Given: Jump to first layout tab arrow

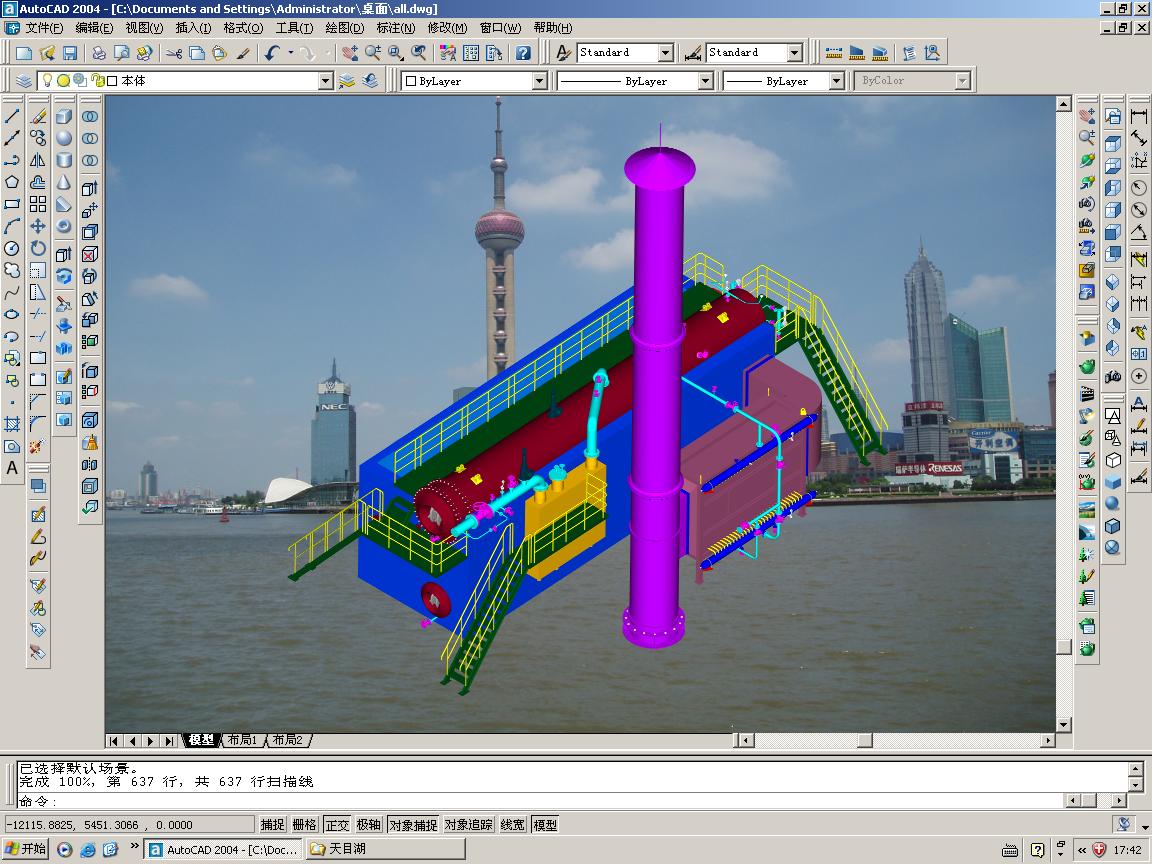Looking at the screenshot, I should [x=114, y=741].
